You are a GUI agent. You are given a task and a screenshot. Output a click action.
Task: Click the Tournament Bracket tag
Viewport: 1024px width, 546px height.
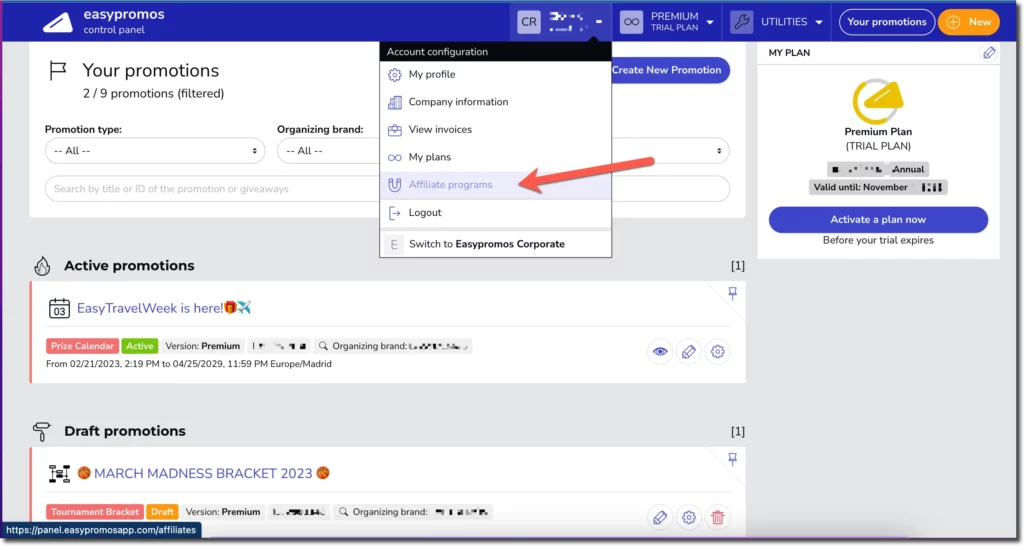point(95,512)
